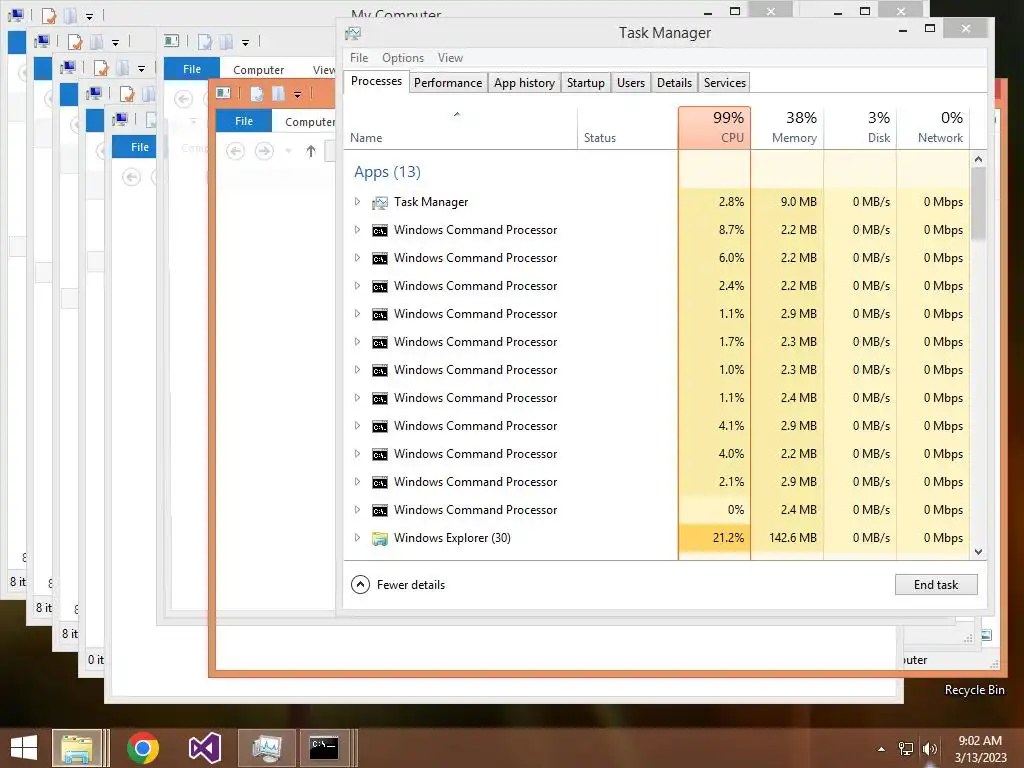The image size is (1024, 768).
Task: Click Up arrow in orange-bordered Explorer window
Action: click(x=311, y=152)
